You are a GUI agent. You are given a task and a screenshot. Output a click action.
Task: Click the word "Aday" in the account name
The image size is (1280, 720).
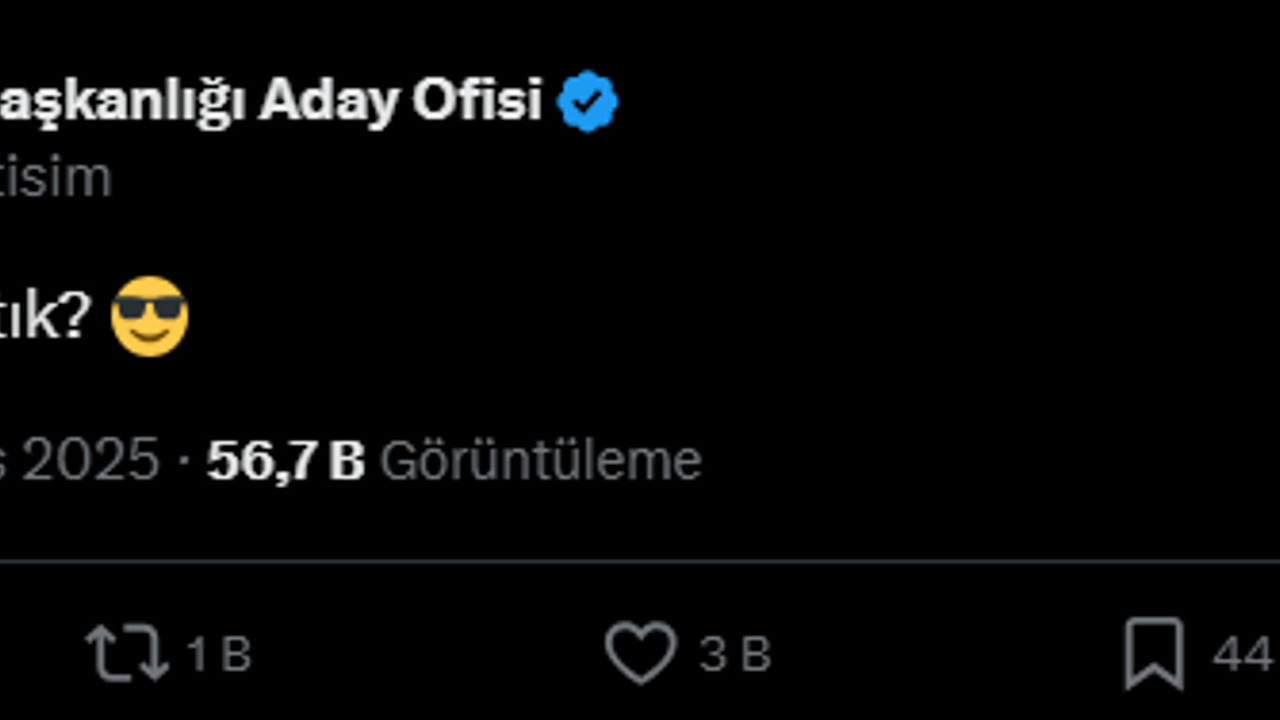point(328,101)
